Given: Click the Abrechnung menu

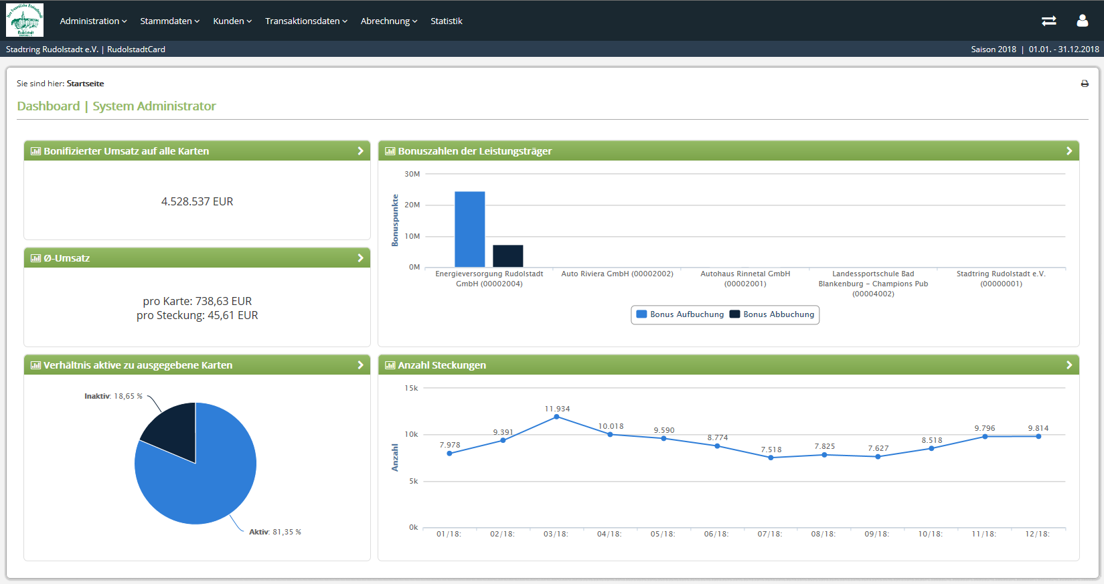Looking at the screenshot, I should click(x=389, y=21).
